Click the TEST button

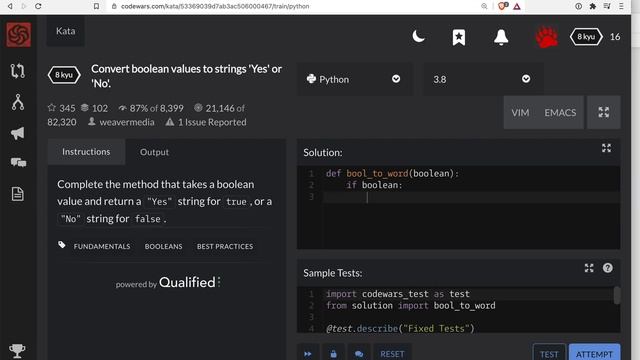pyautogui.click(x=549, y=353)
